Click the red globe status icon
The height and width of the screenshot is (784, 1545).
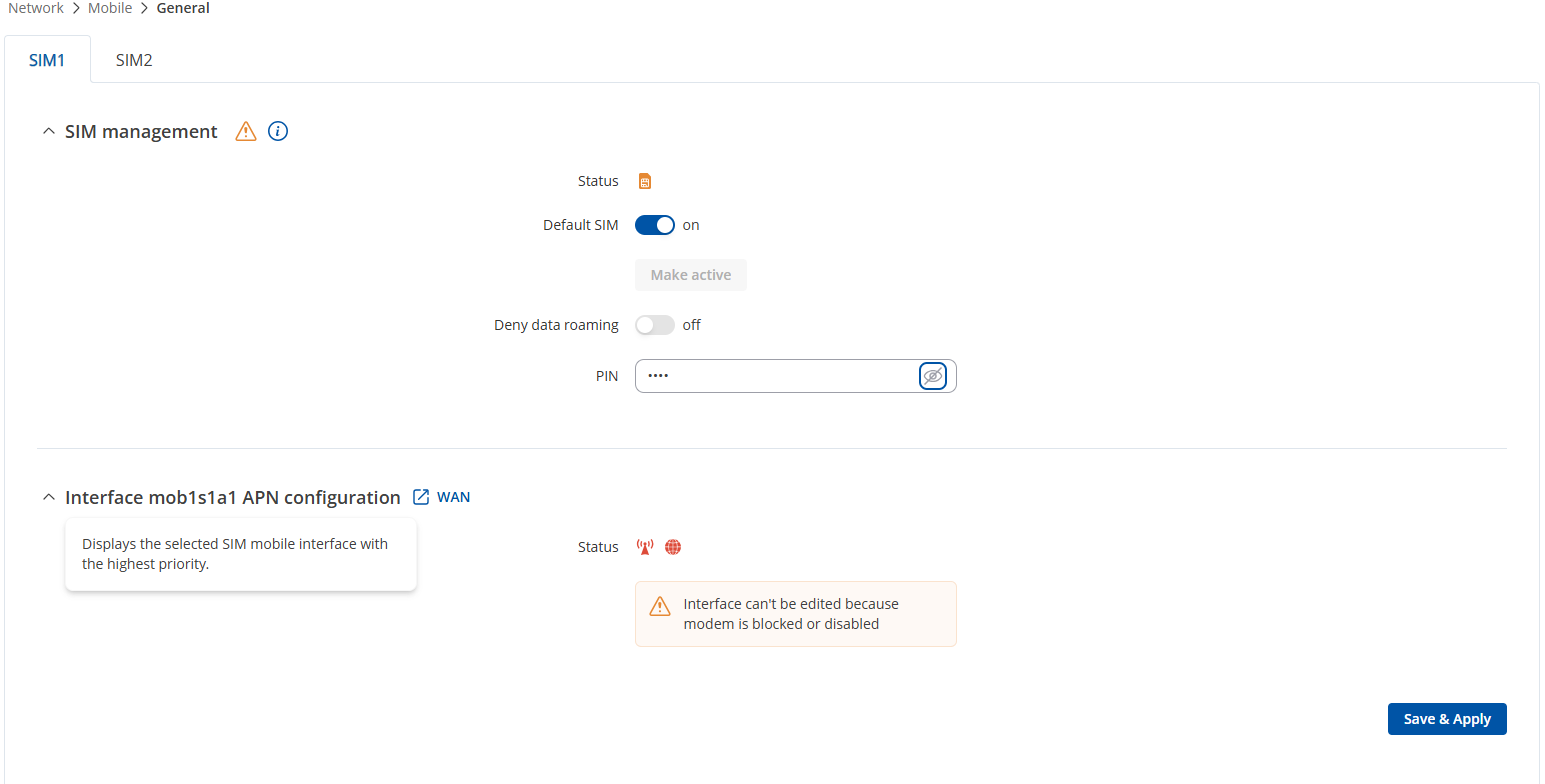[x=673, y=547]
